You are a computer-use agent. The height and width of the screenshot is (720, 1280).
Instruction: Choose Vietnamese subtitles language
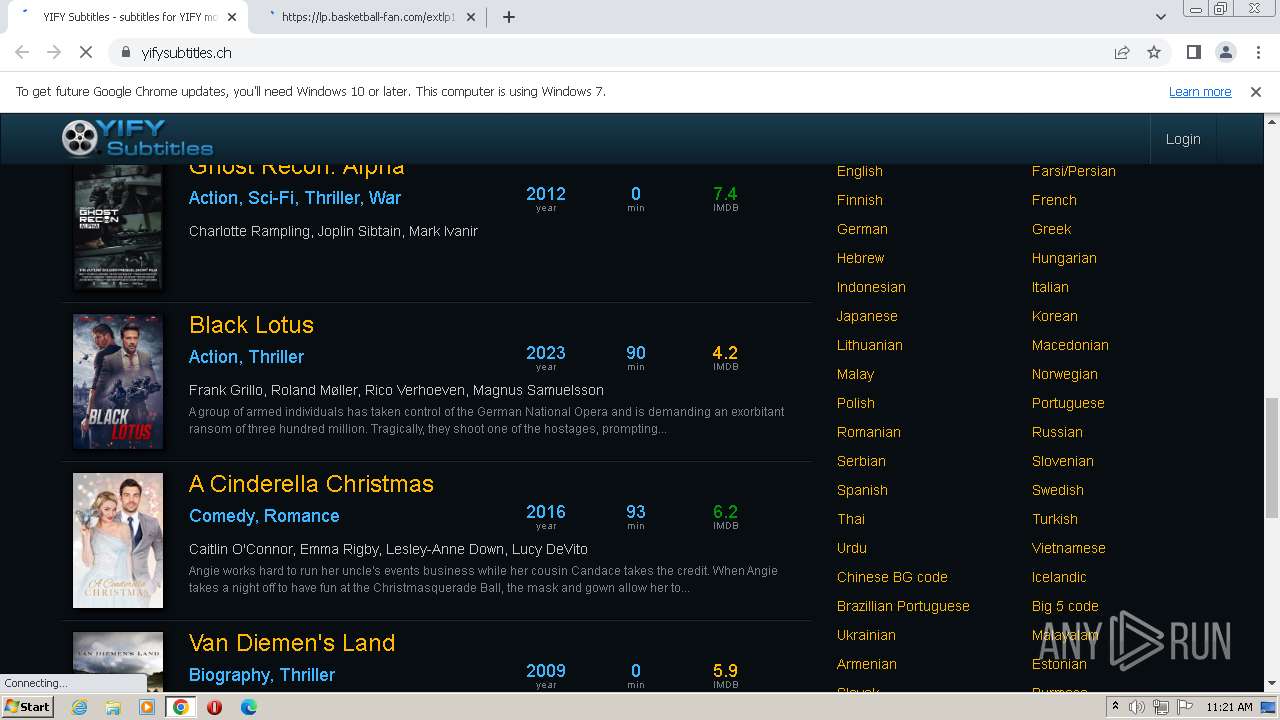[x=1068, y=548]
